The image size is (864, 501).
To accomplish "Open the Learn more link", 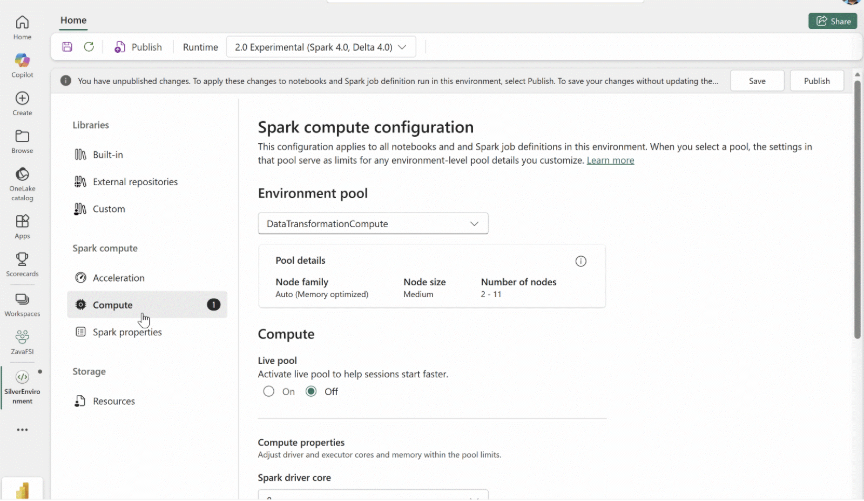I will click(x=611, y=160).
